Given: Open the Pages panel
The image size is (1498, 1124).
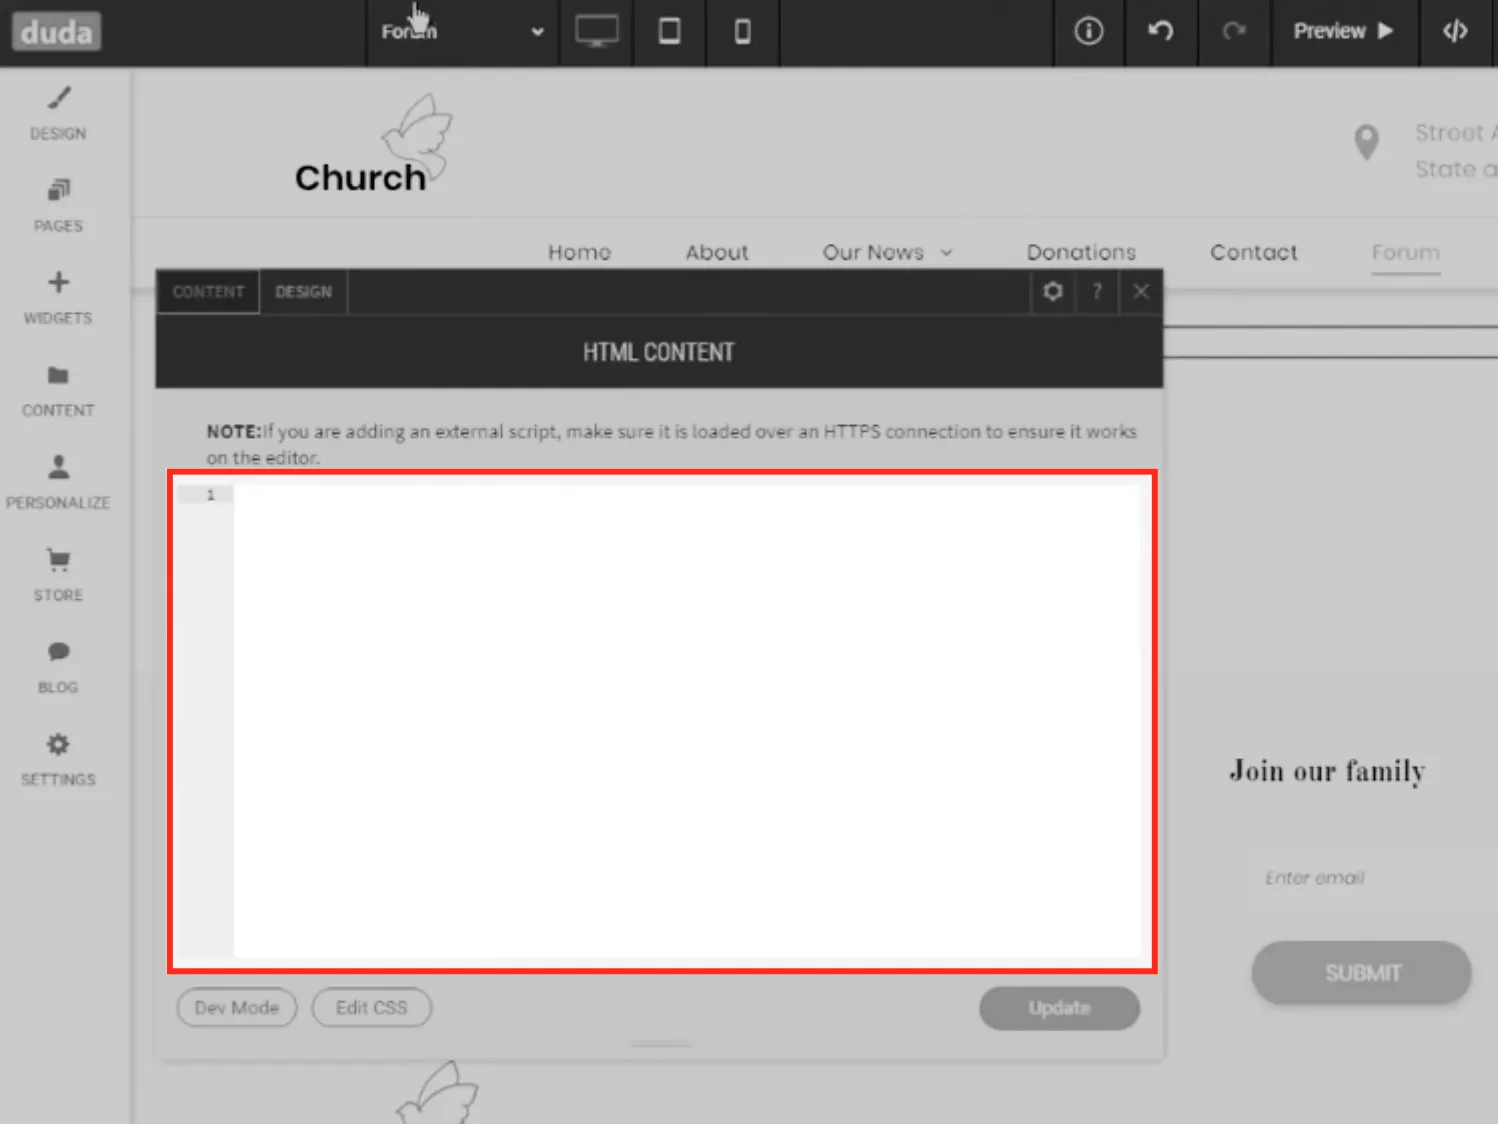Looking at the screenshot, I should coord(58,206).
